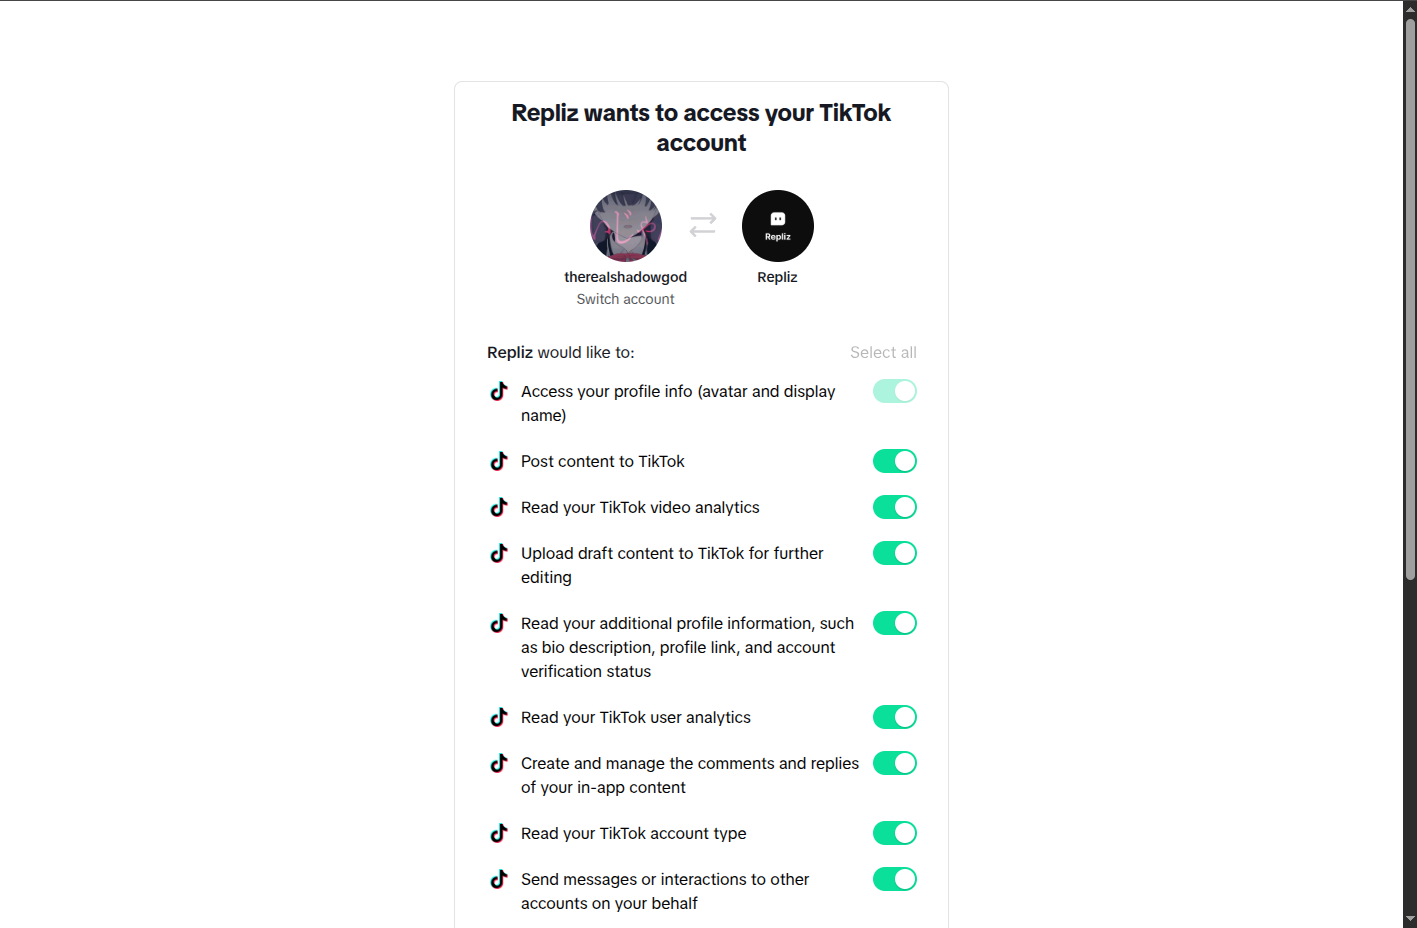1417x928 pixels.
Task: Turn off Read your TikTok video analytics
Action: point(894,507)
